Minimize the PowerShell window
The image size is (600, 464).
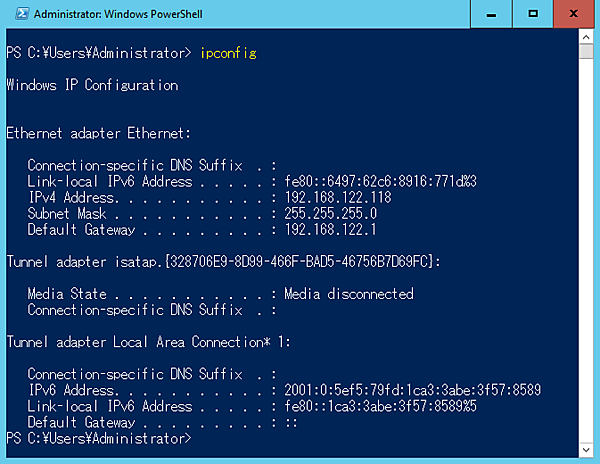click(x=490, y=14)
